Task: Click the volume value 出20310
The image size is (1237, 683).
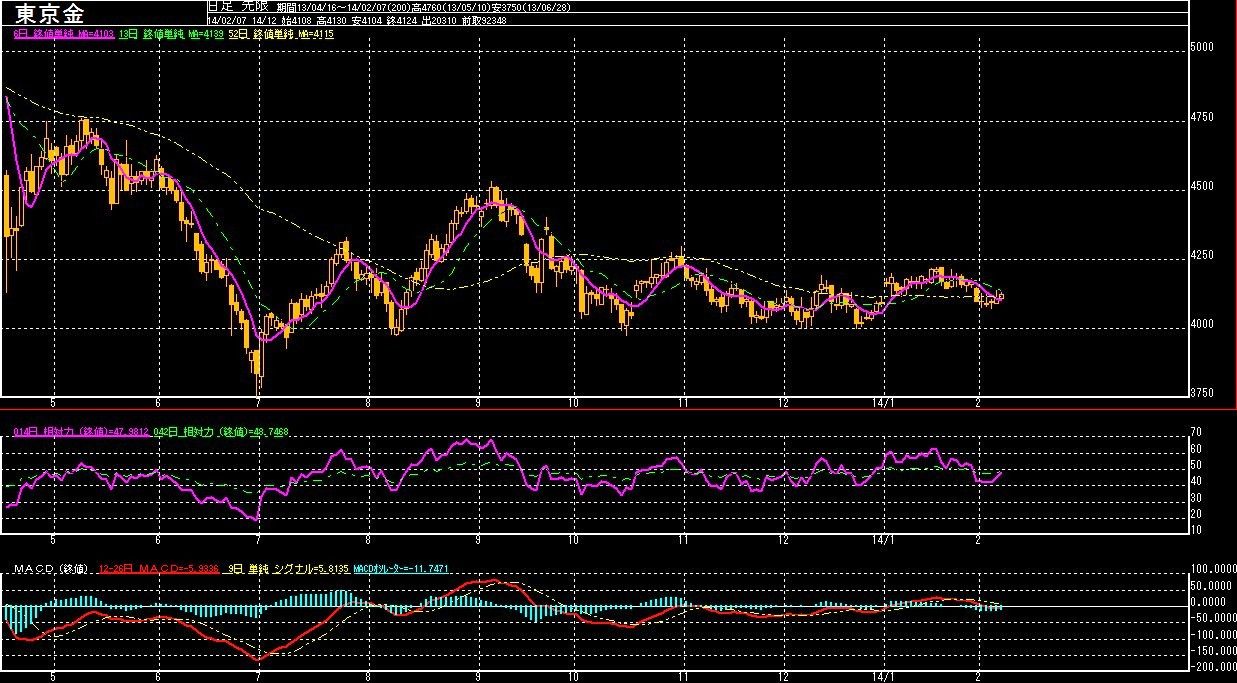Action: 438,21
